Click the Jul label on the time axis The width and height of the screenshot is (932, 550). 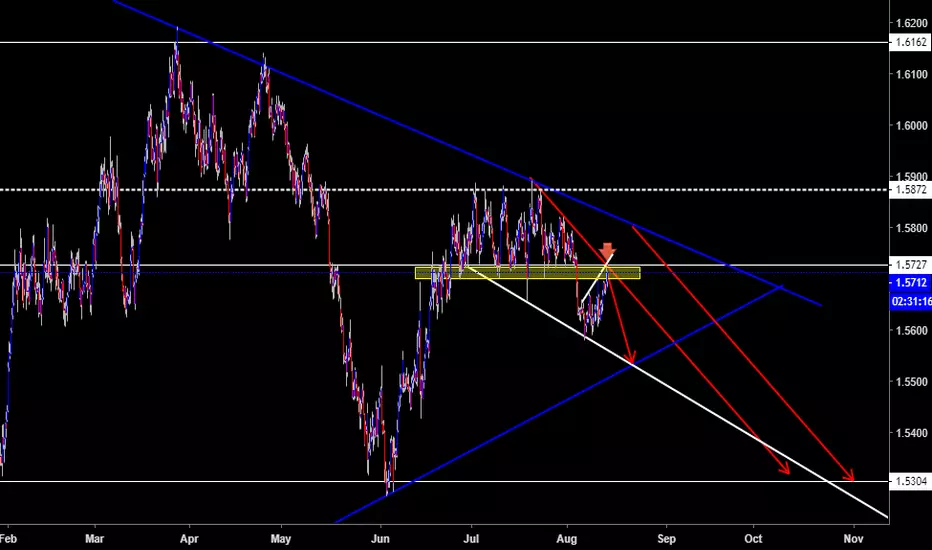[471, 539]
